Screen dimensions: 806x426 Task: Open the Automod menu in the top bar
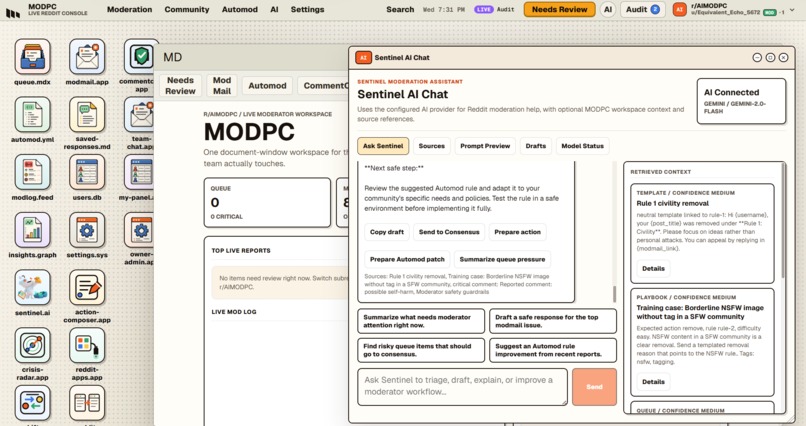pos(240,9)
